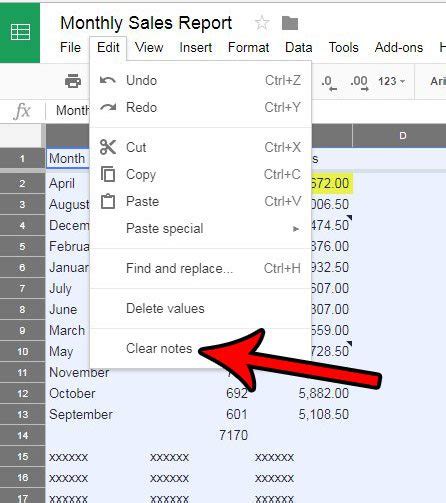446x503 pixels.
Task: Select row 2 header
Action: click(x=22, y=183)
